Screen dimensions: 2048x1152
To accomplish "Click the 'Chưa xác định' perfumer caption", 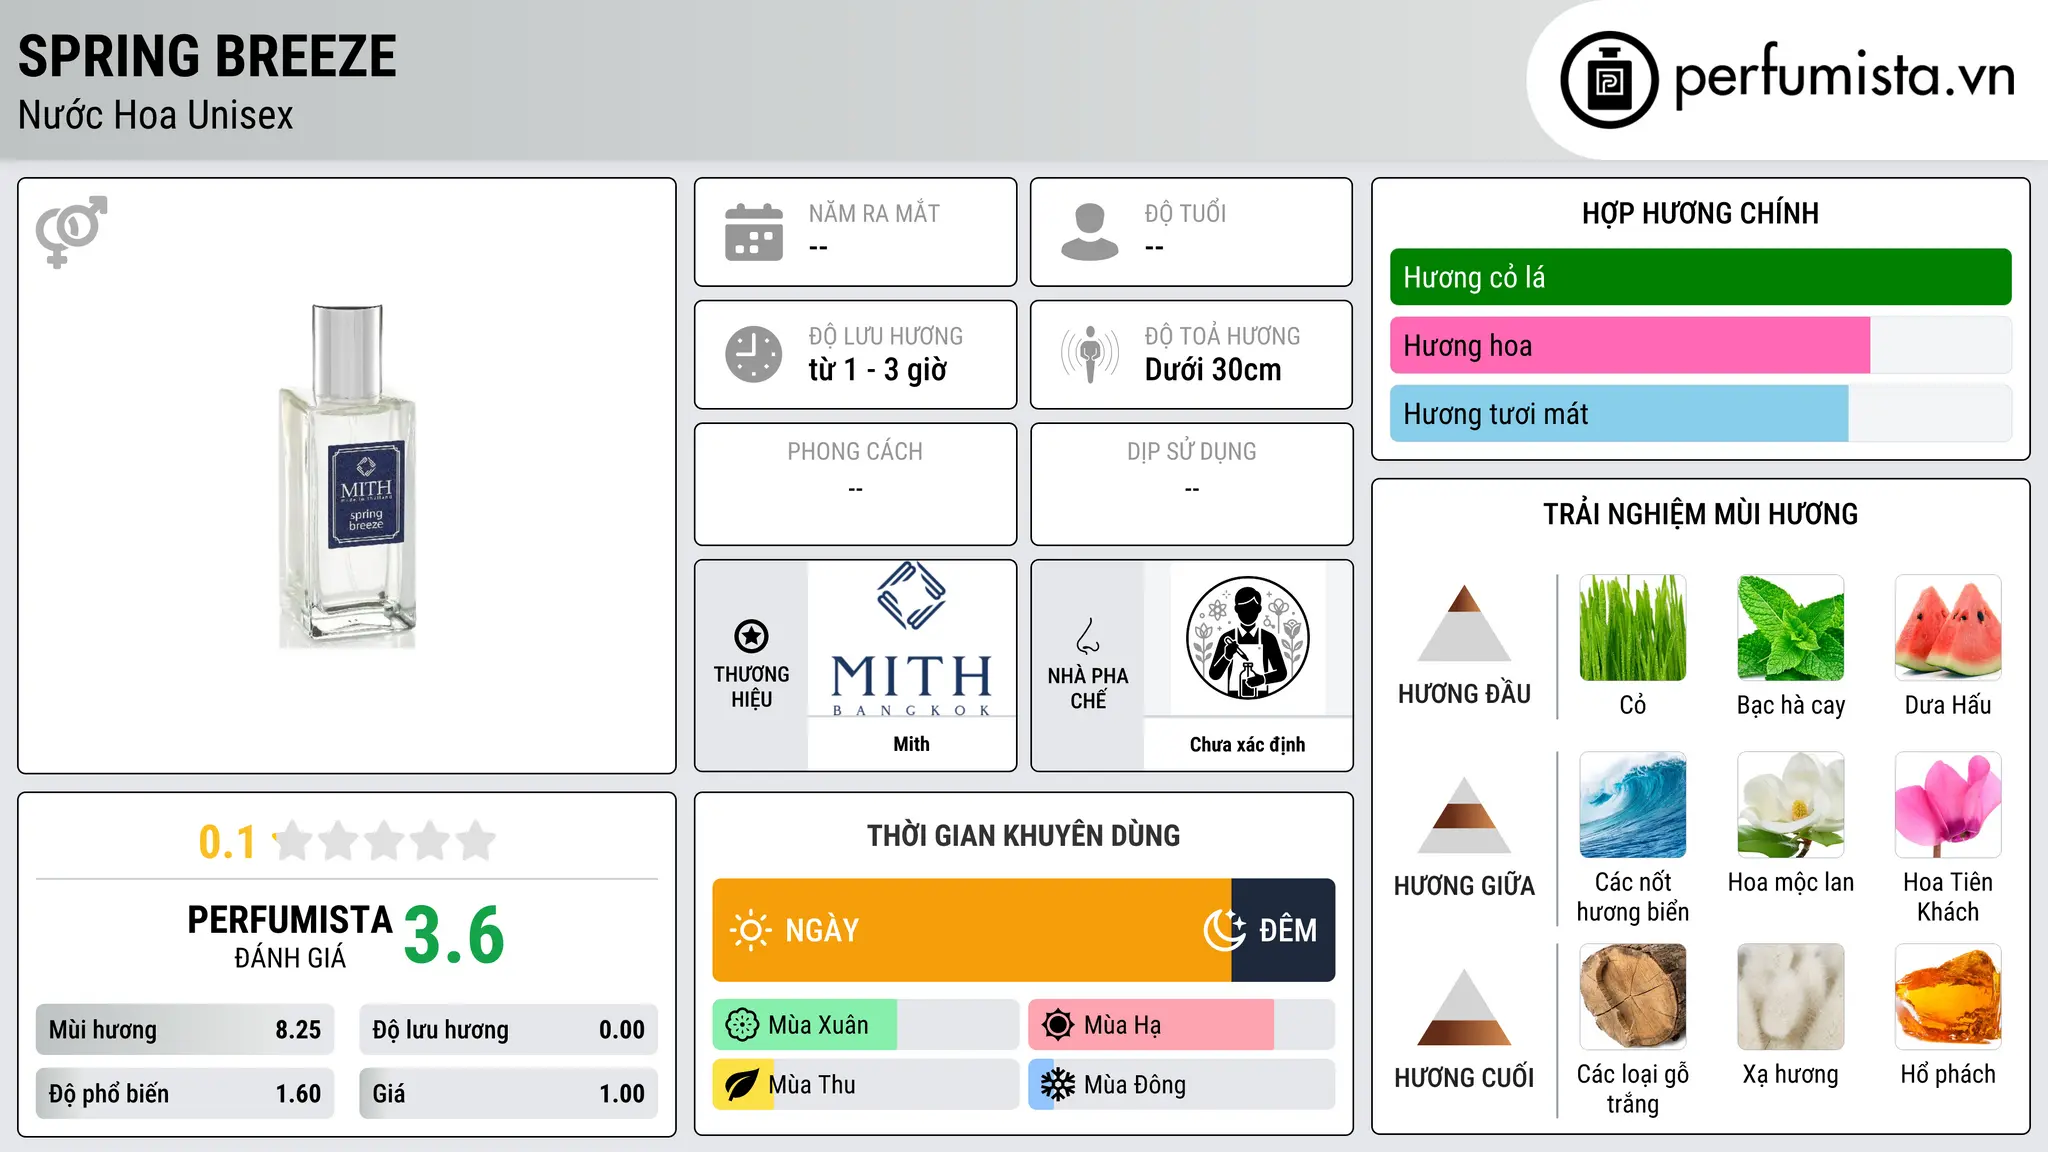I will pyautogui.click(x=1247, y=744).
